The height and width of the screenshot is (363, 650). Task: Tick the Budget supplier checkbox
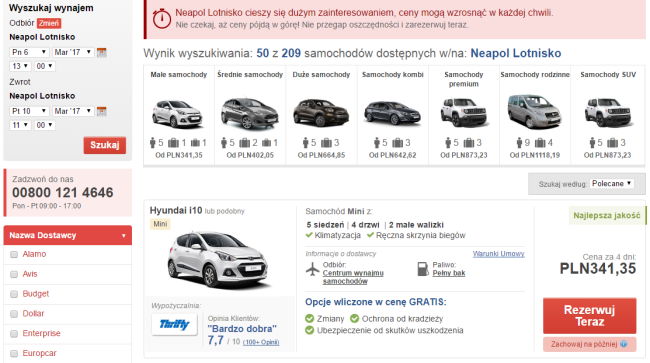click(x=14, y=294)
